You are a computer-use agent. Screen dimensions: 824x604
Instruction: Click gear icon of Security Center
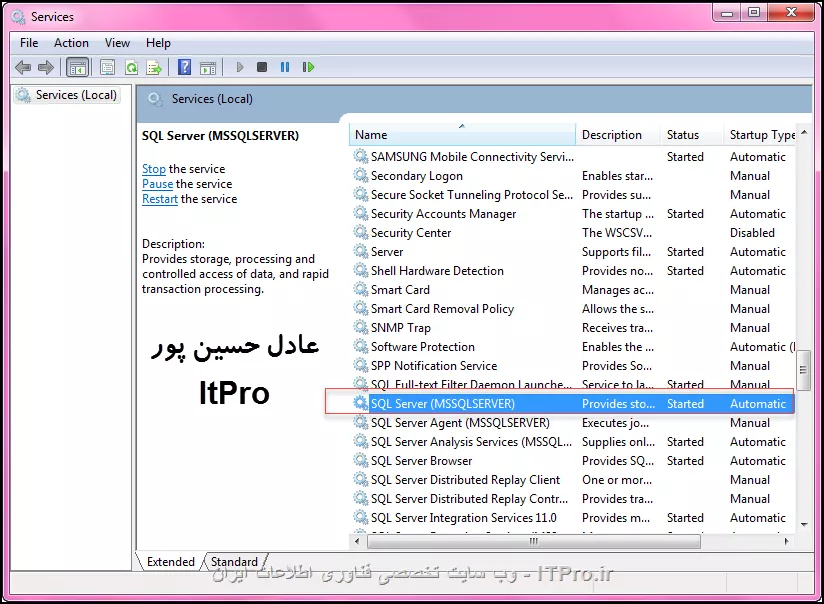(360, 232)
